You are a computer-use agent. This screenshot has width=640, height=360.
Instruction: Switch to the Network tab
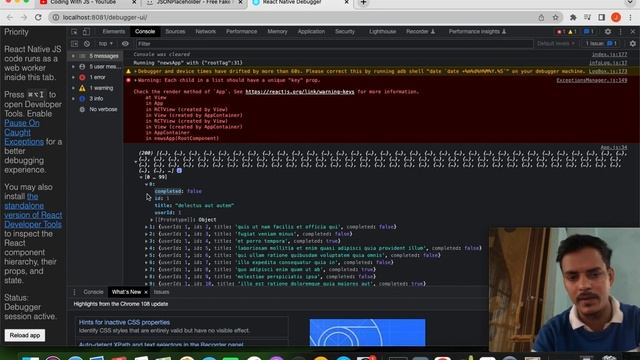pyautogui.click(x=205, y=31)
